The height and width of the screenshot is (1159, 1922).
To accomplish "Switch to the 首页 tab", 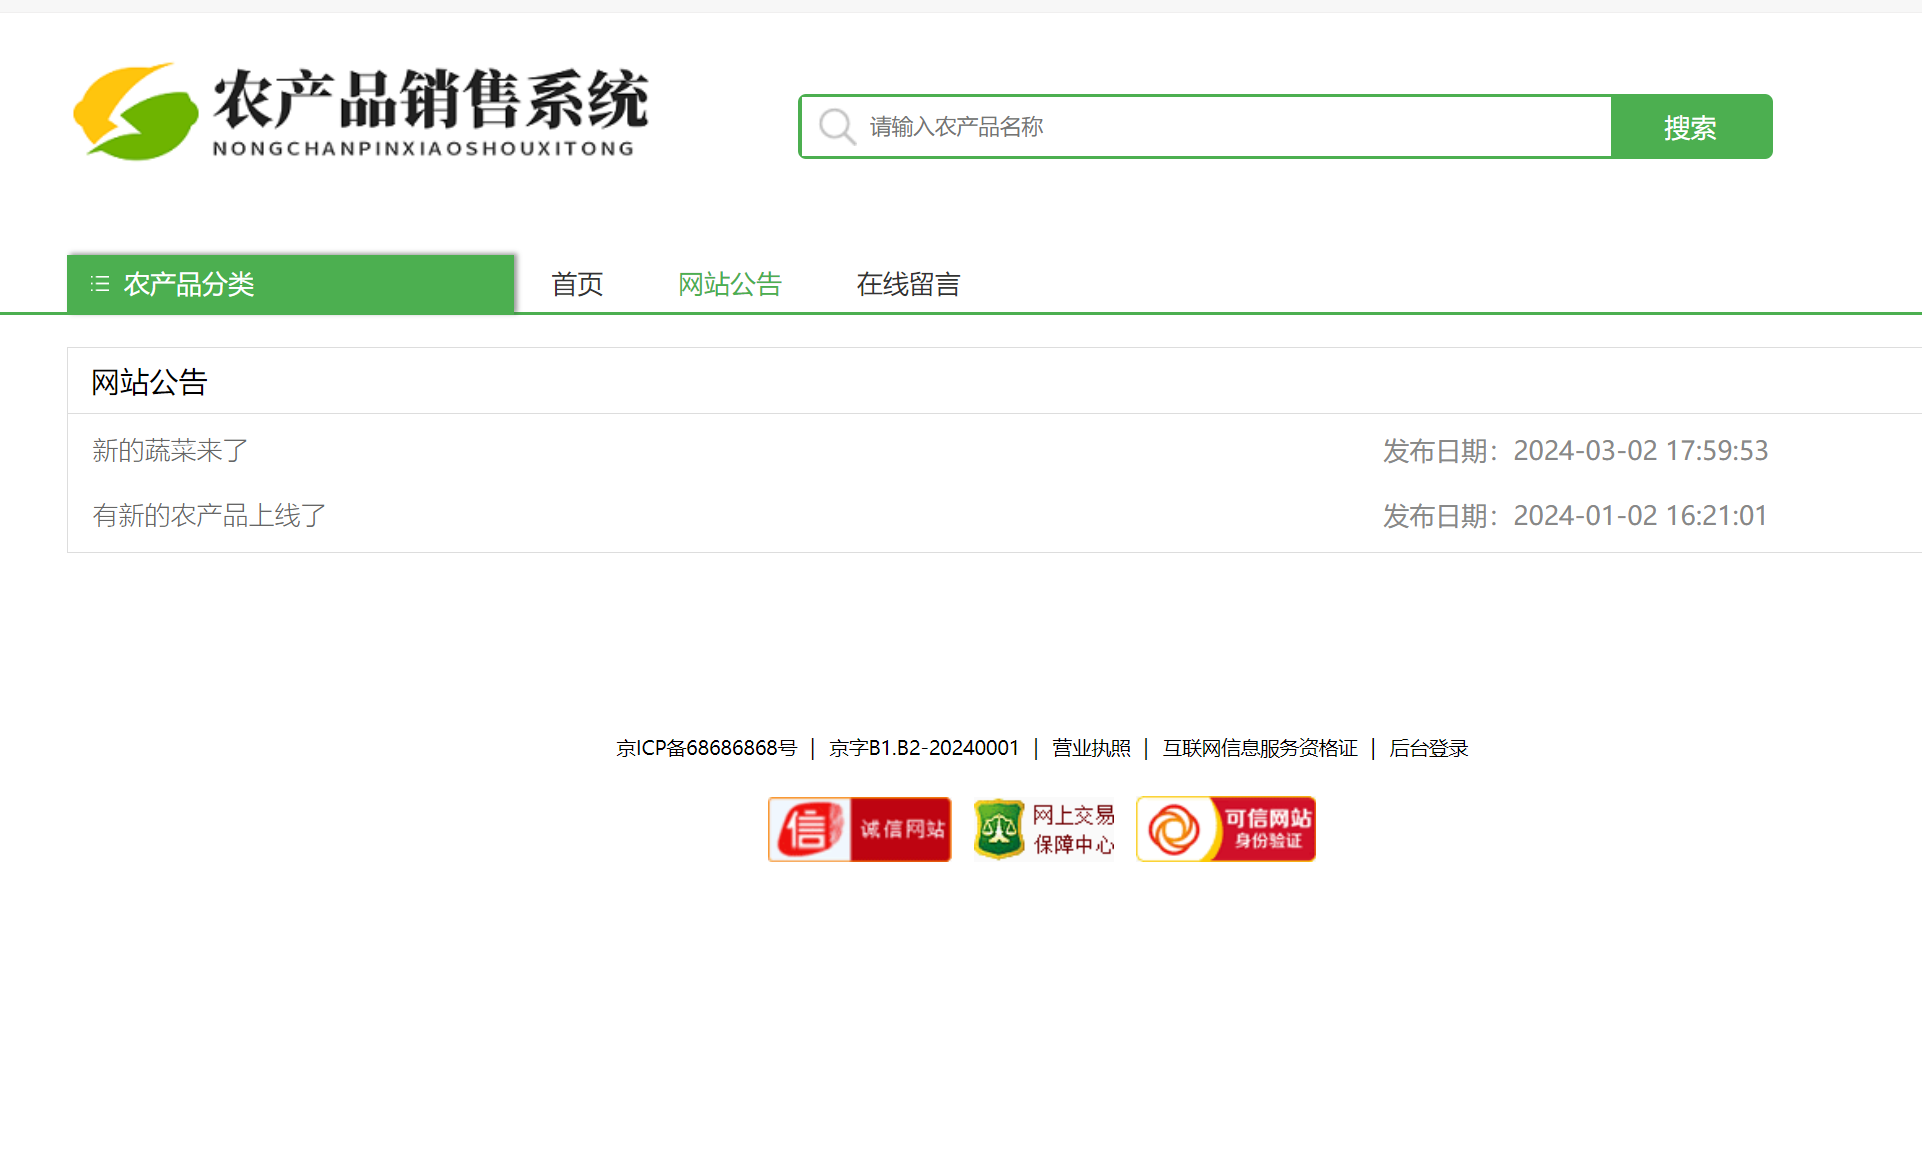I will [x=576, y=283].
